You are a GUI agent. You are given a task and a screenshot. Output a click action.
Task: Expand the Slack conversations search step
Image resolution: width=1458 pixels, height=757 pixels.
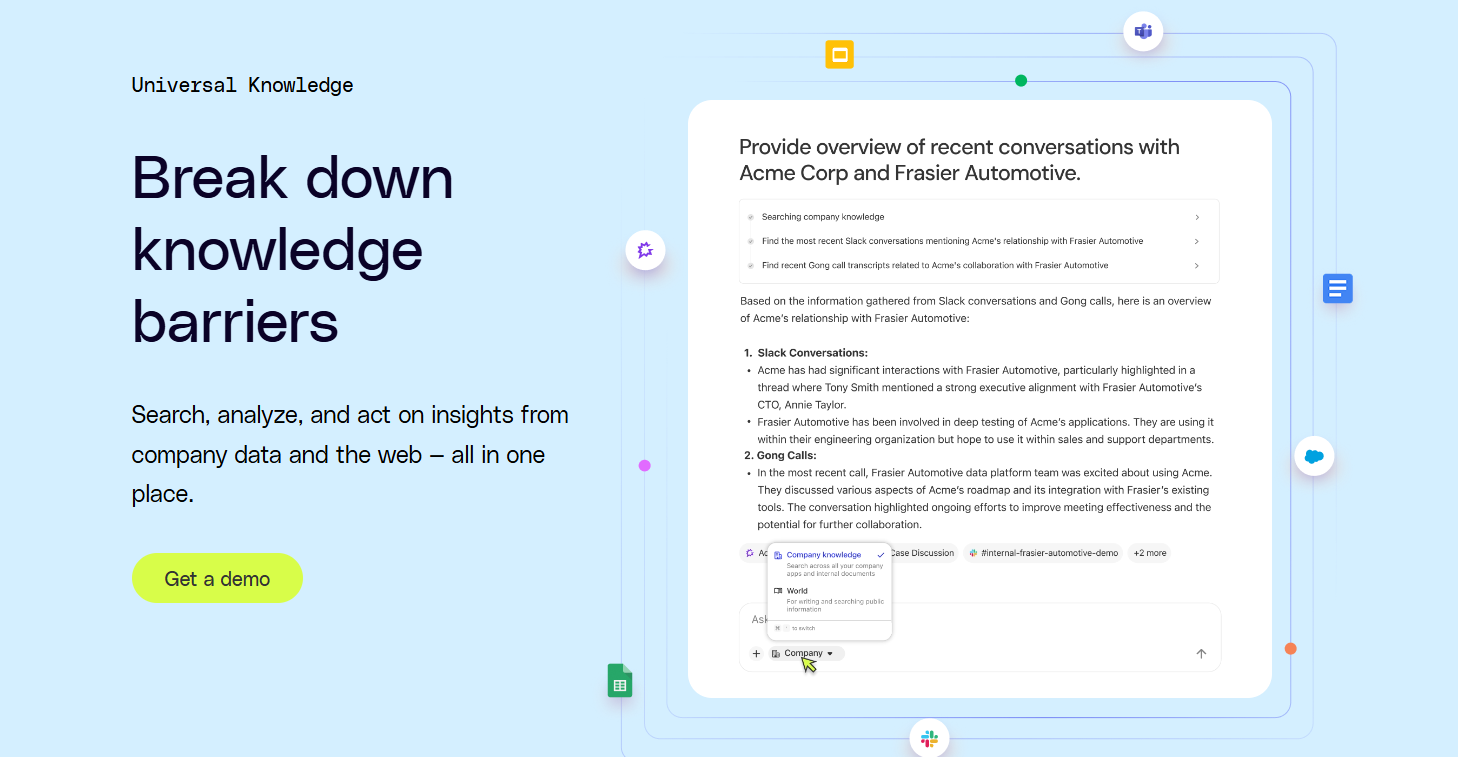coord(979,241)
